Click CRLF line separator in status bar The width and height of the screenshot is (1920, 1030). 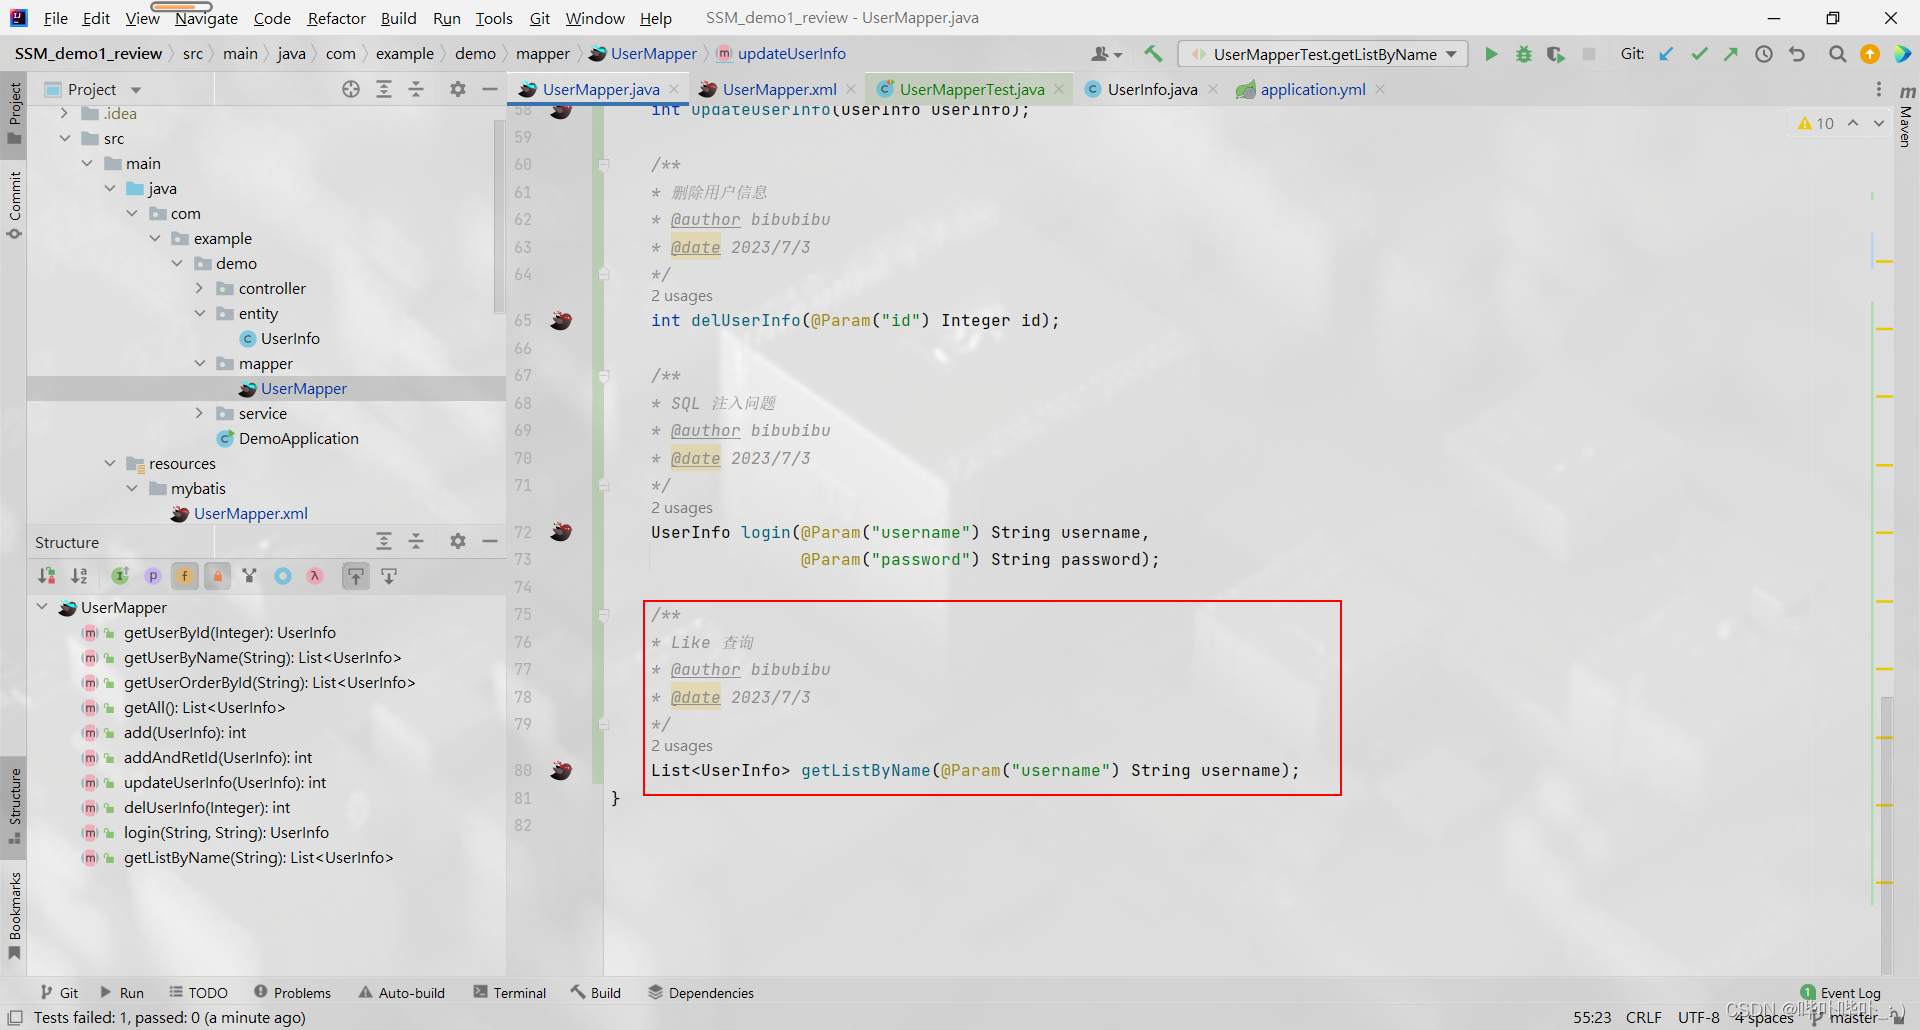[1643, 1017]
